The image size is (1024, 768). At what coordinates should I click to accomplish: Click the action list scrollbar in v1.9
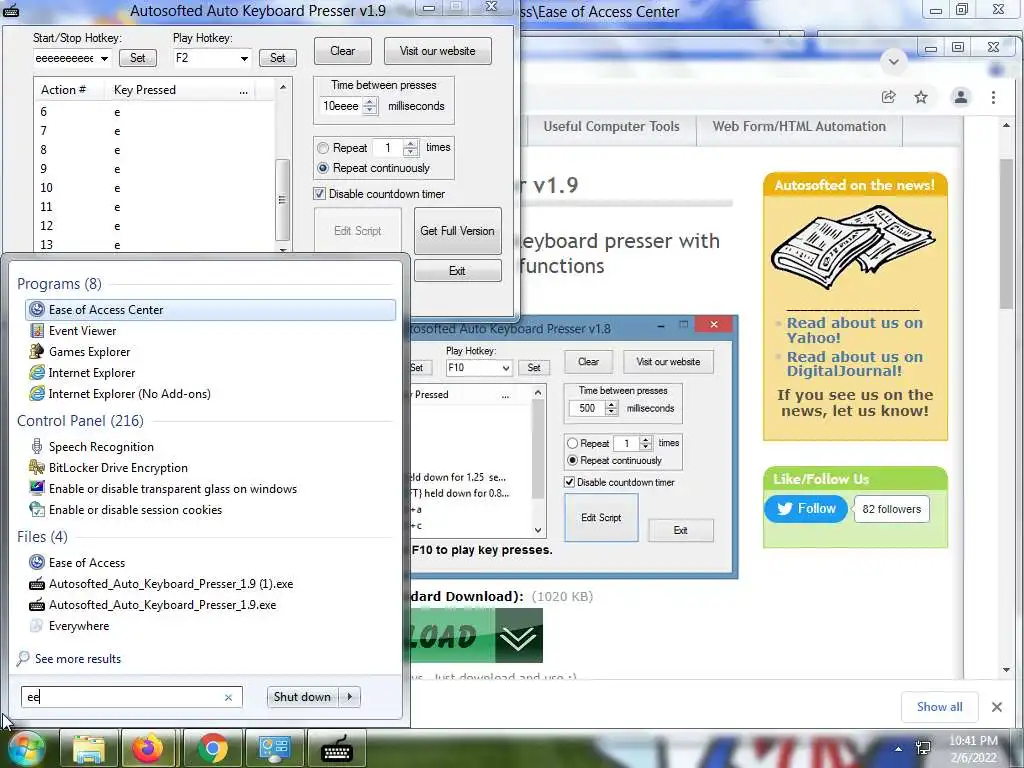pos(283,200)
